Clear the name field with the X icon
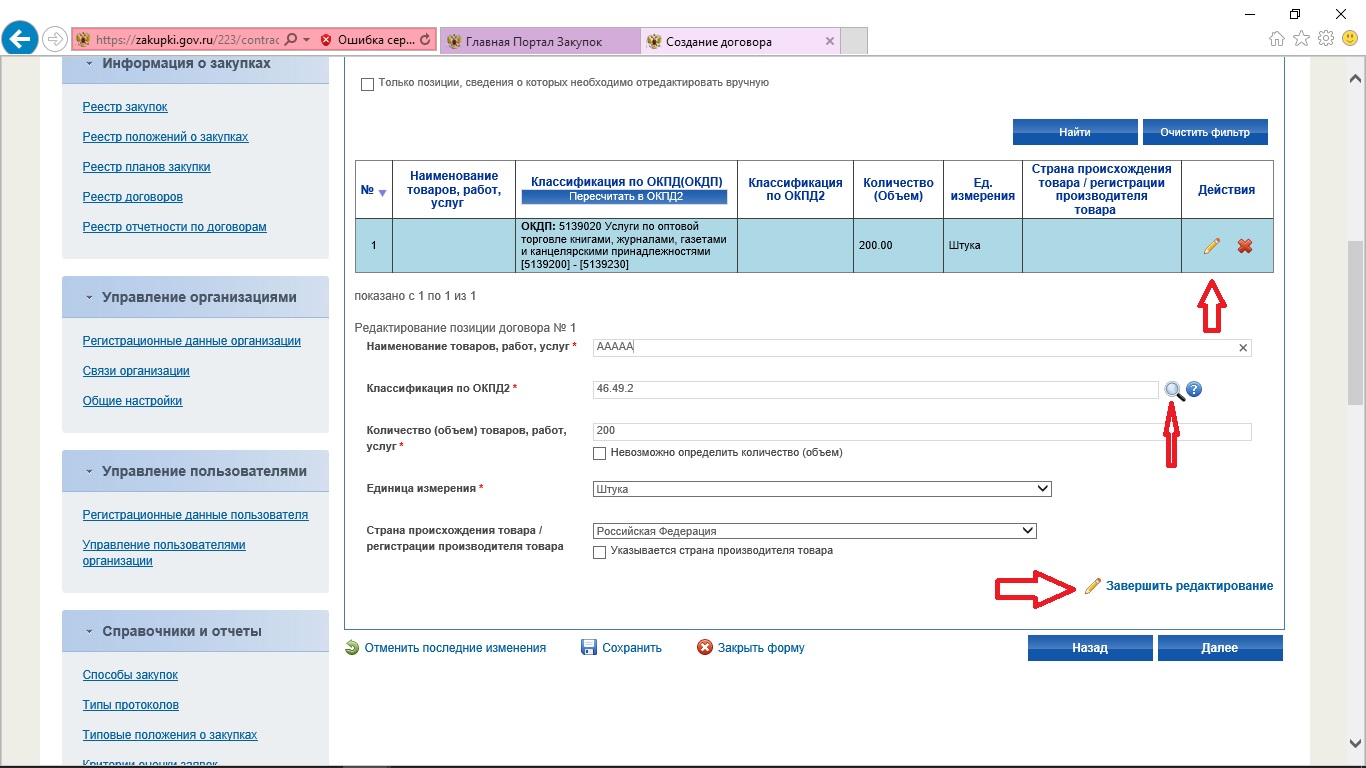The width and height of the screenshot is (1366, 768). point(1243,348)
